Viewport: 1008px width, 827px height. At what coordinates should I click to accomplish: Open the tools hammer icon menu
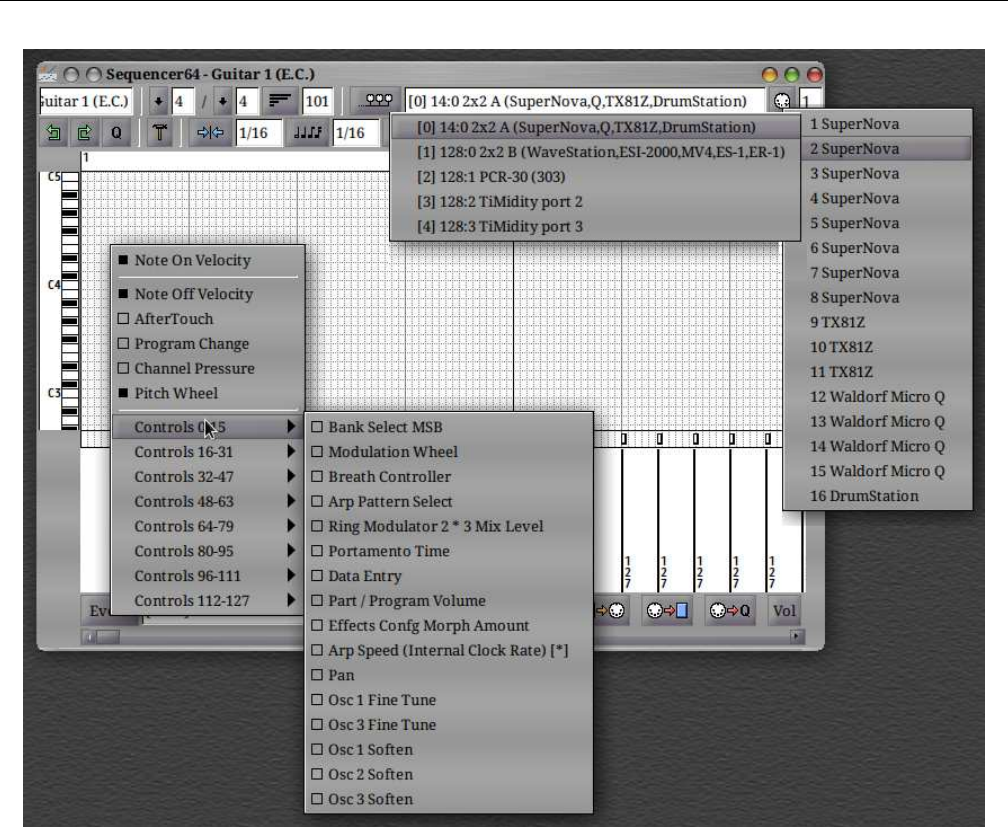click(x=159, y=132)
